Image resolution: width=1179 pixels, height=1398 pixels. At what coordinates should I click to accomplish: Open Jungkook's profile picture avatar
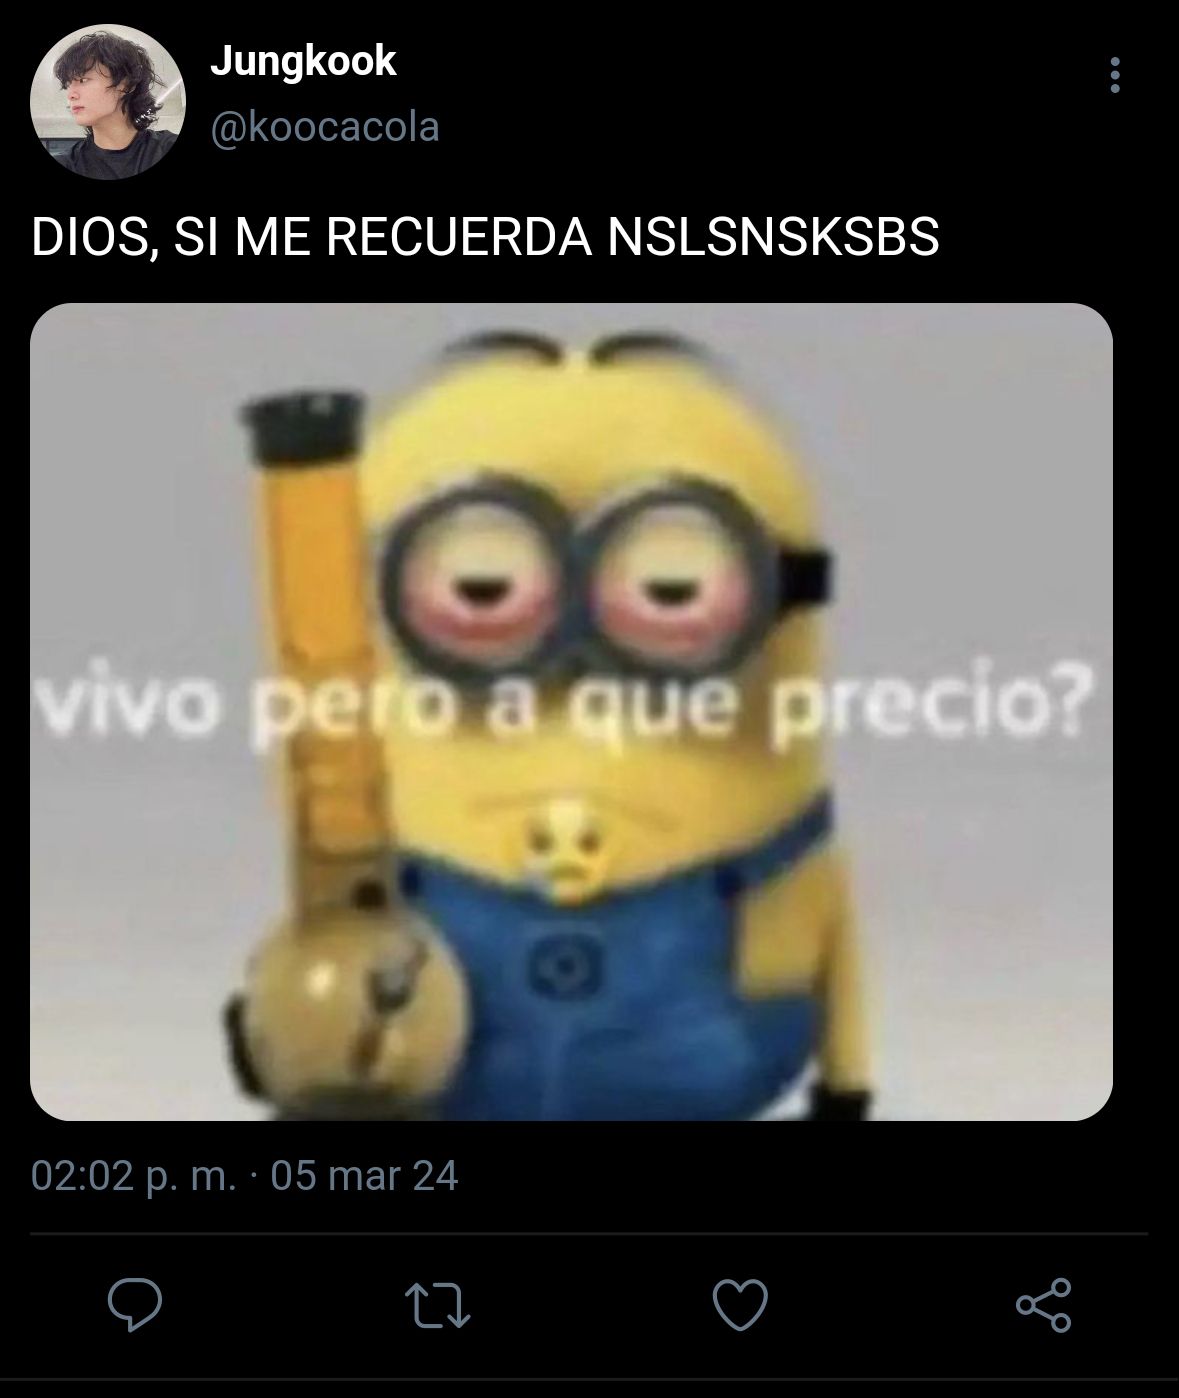pyautogui.click(x=108, y=101)
